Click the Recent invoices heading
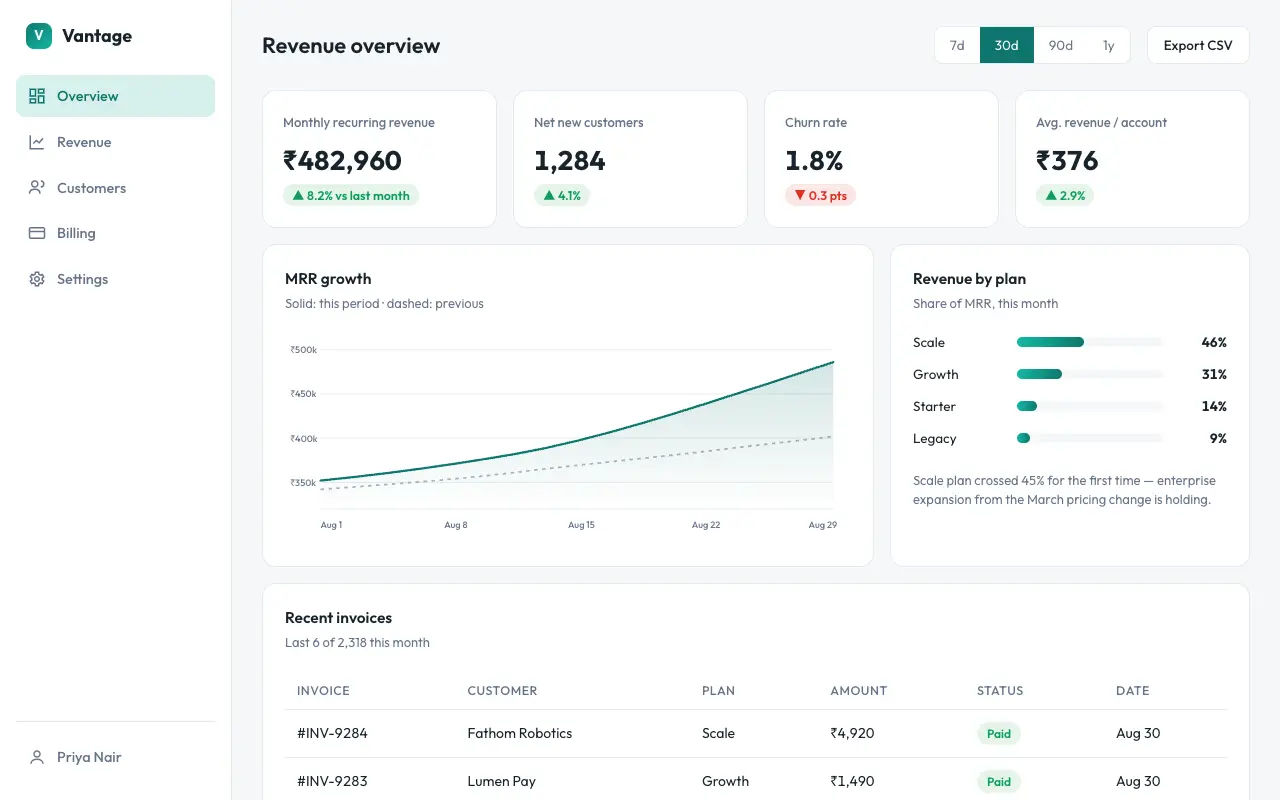Image resolution: width=1280 pixels, height=800 pixels. click(338, 618)
